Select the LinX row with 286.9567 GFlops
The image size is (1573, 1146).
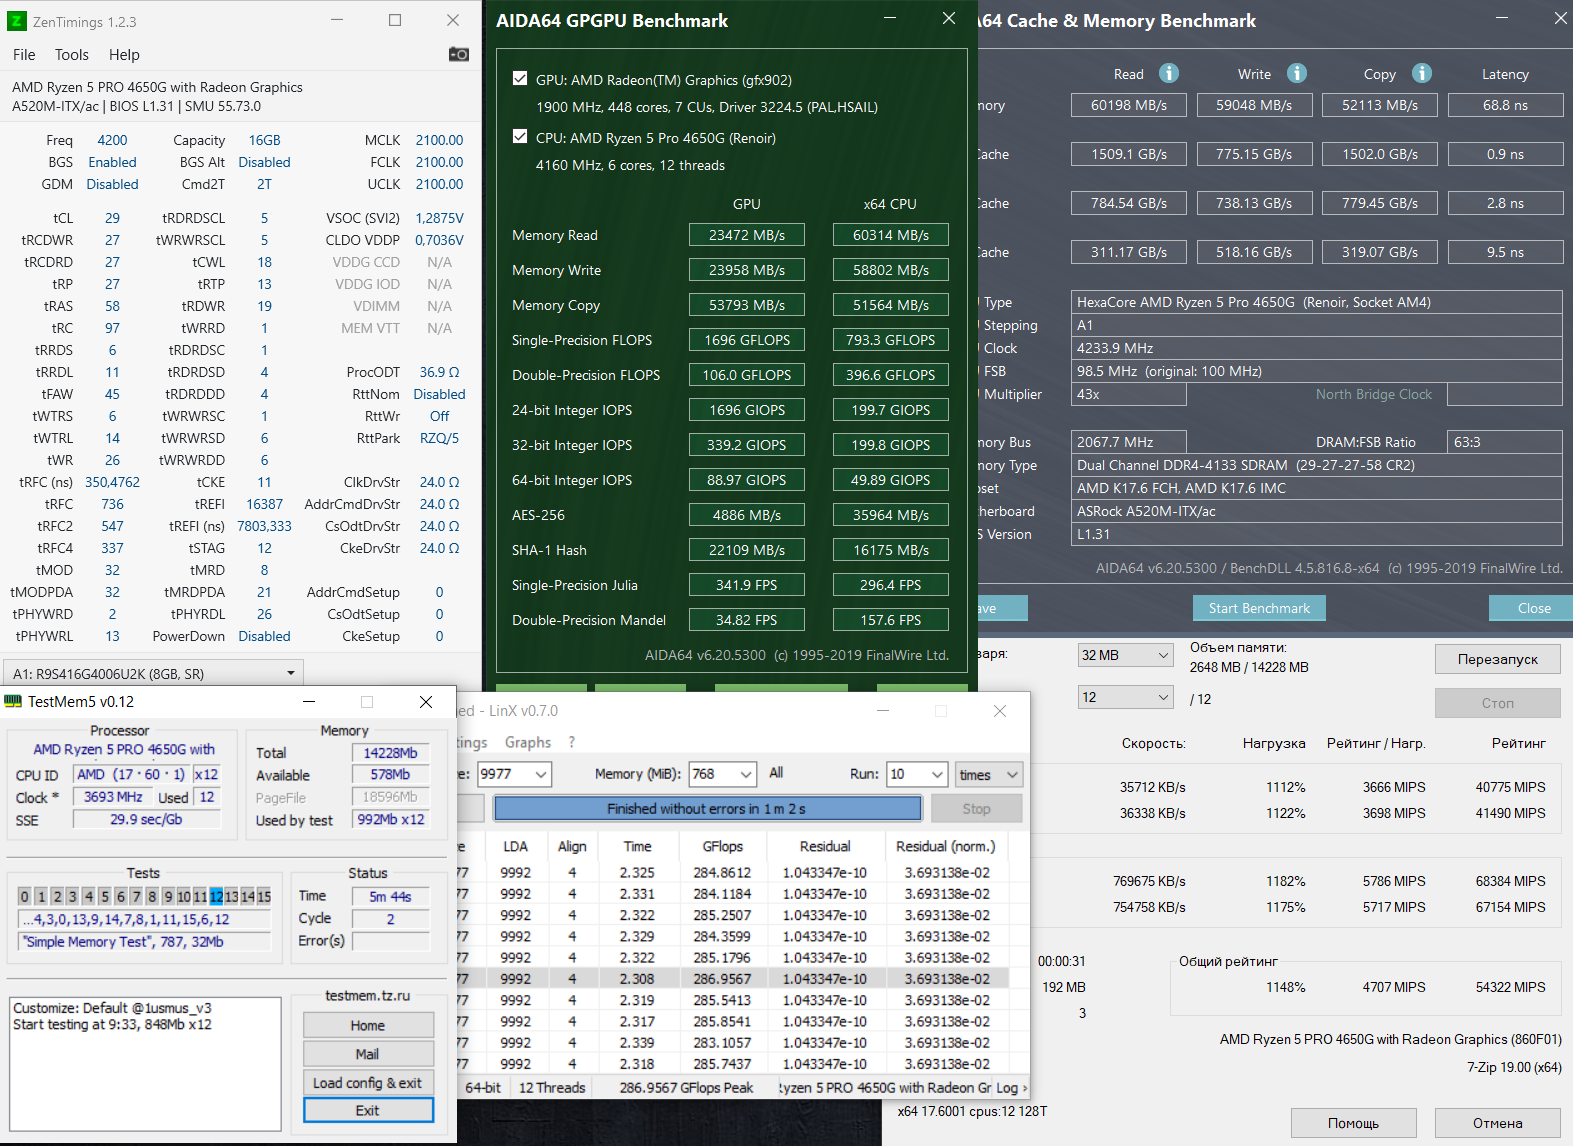[733, 979]
